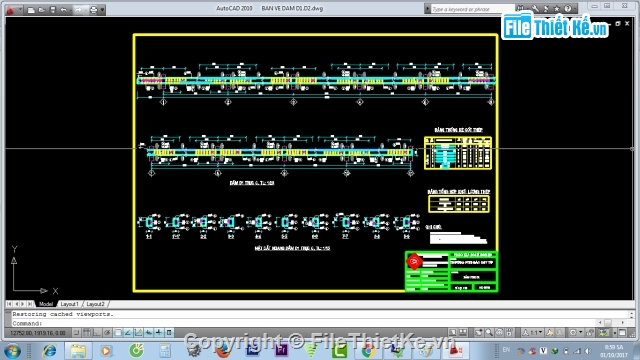
Task: Click the Zoom magnifier in status bar
Action: 489,333
